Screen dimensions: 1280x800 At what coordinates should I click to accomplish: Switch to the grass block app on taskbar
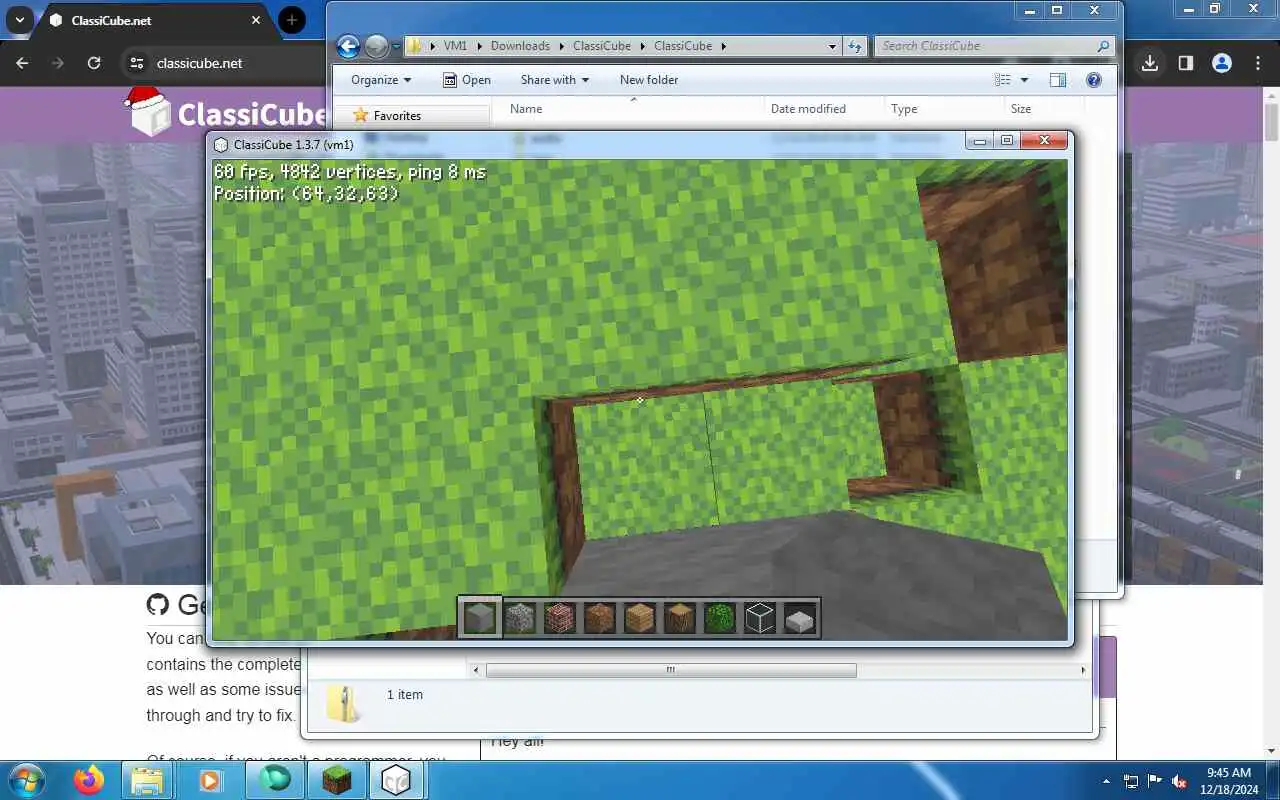[x=337, y=780]
